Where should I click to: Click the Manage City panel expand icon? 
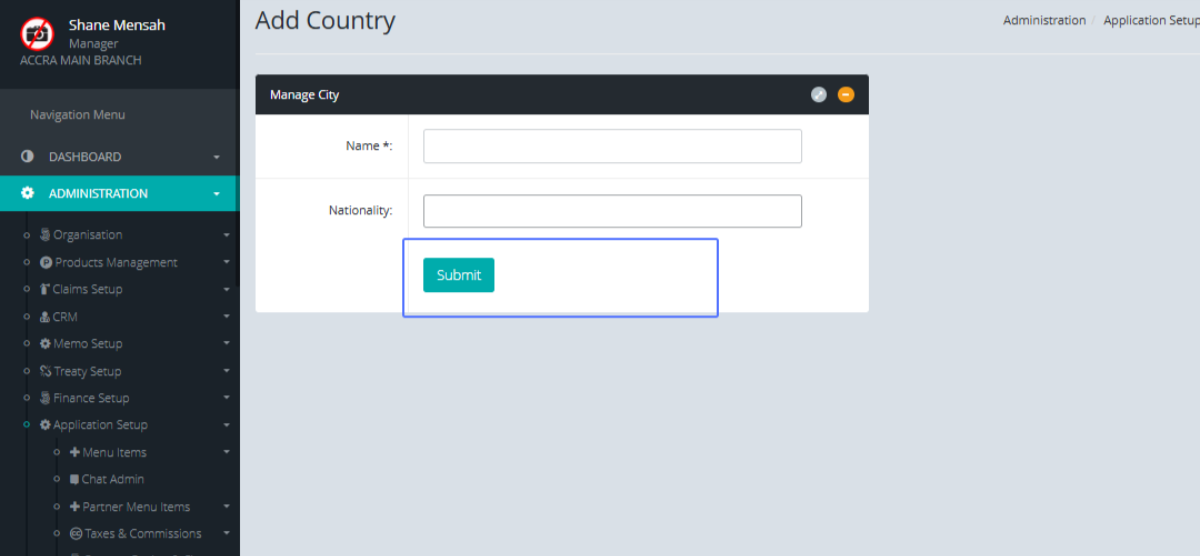818,95
